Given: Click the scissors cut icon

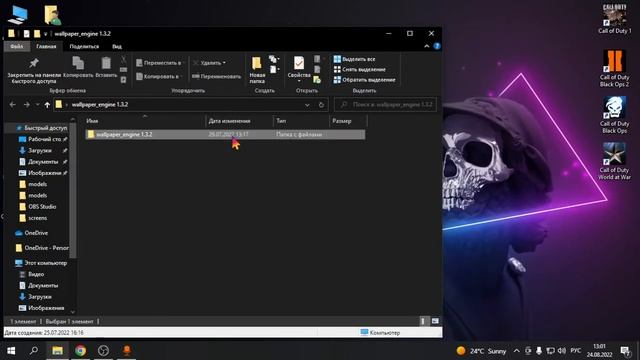Looking at the screenshot, I should coord(123,60).
